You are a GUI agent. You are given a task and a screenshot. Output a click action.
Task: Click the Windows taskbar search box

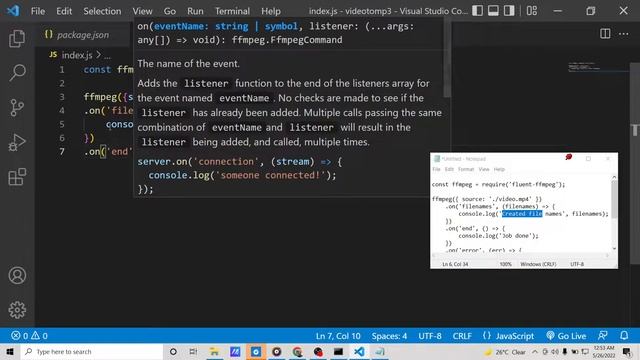pos(92,351)
